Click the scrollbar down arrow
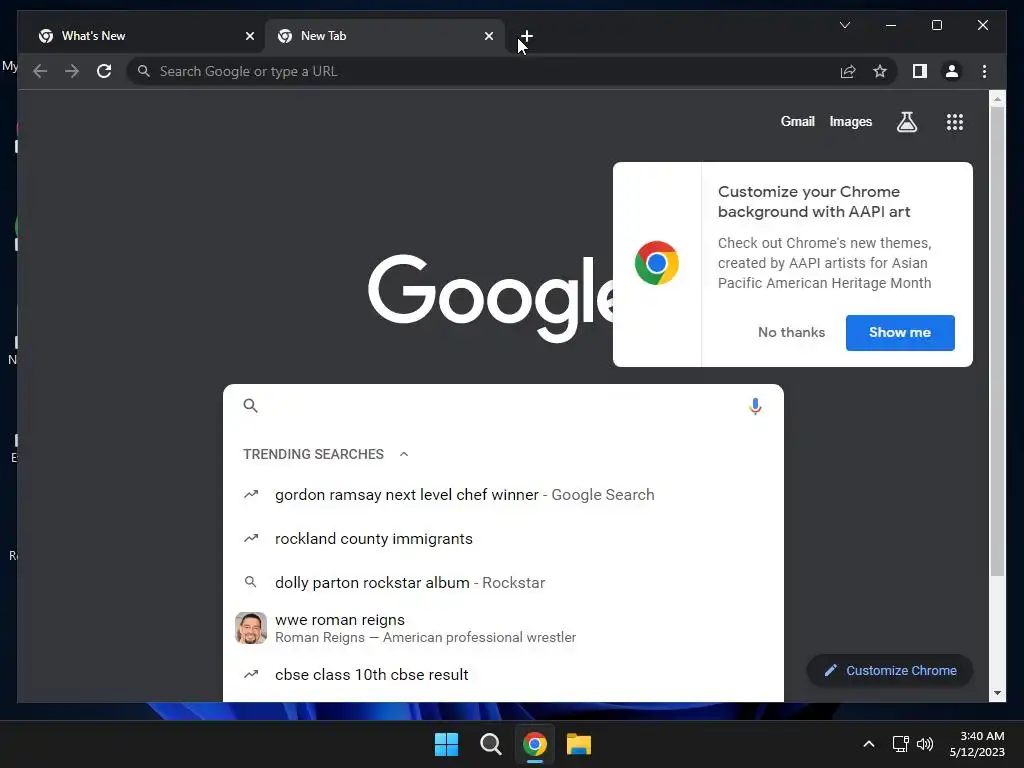1024x768 pixels. (x=997, y=693)
